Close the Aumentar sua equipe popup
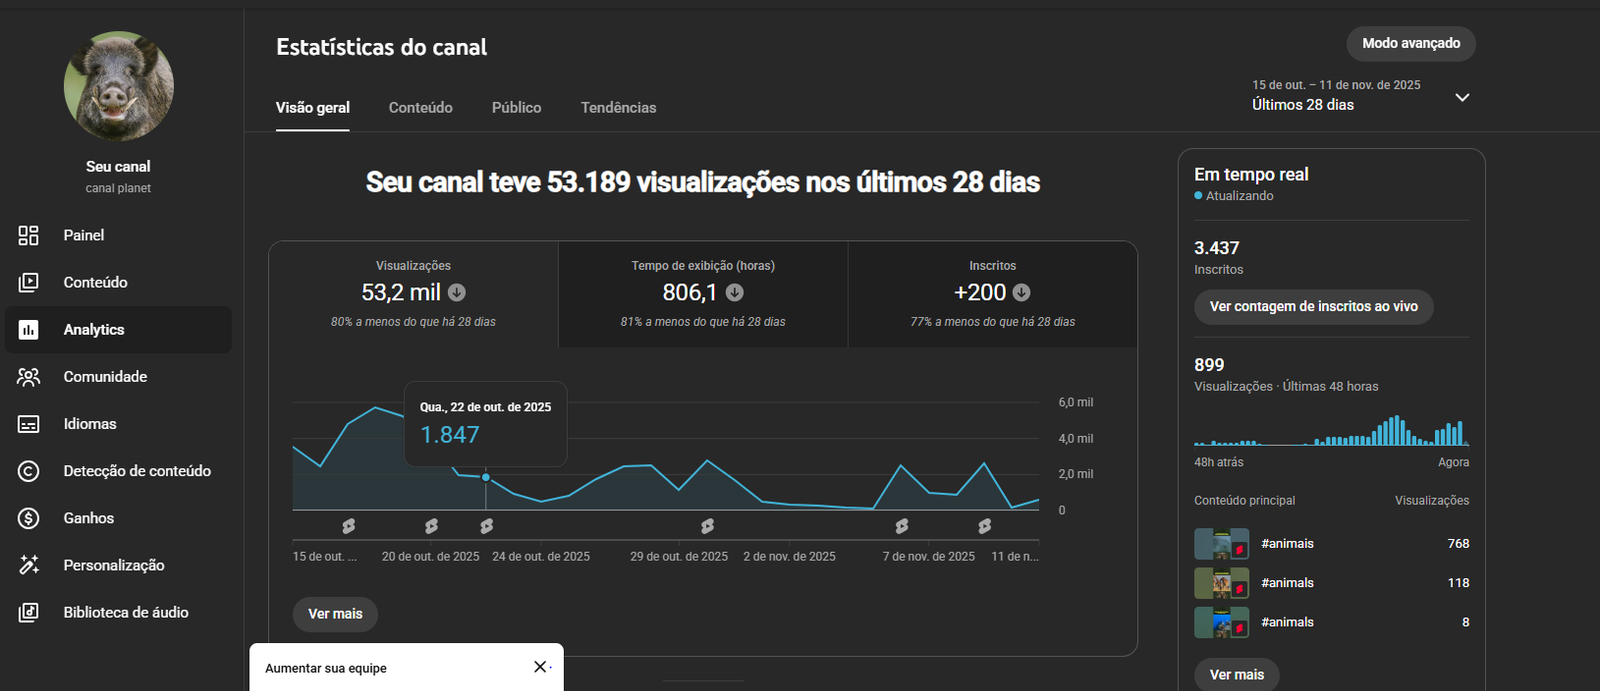Image resolution: width=1600 pixels, height=691 pixels. [540, 667]
